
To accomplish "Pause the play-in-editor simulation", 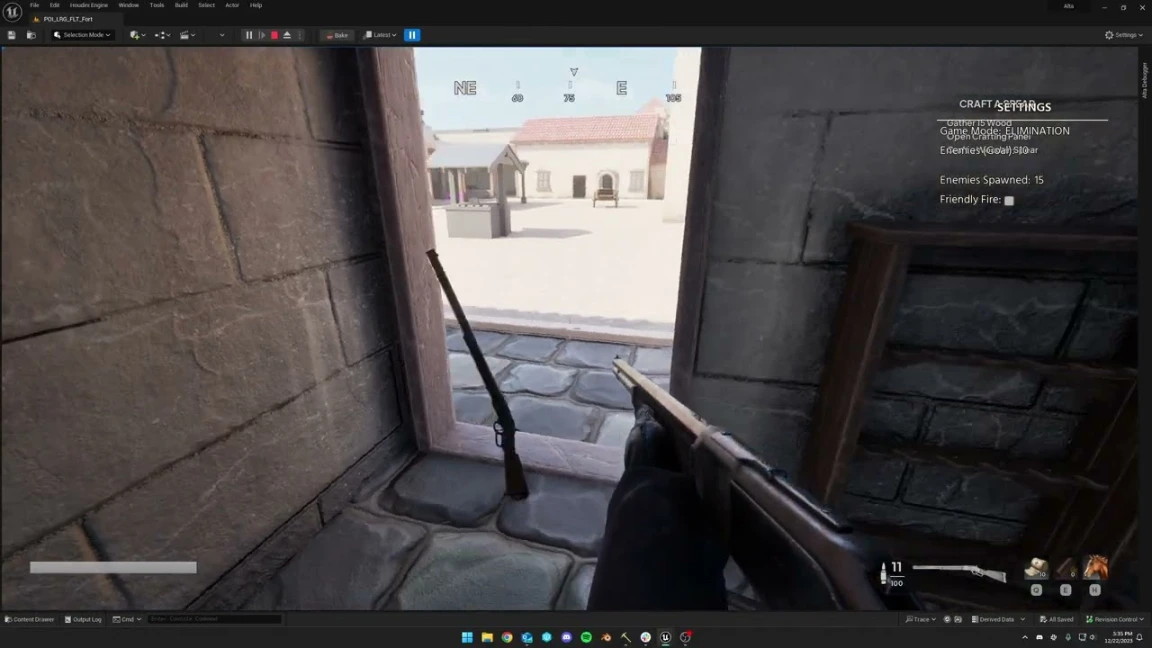I will coord(248,35).
